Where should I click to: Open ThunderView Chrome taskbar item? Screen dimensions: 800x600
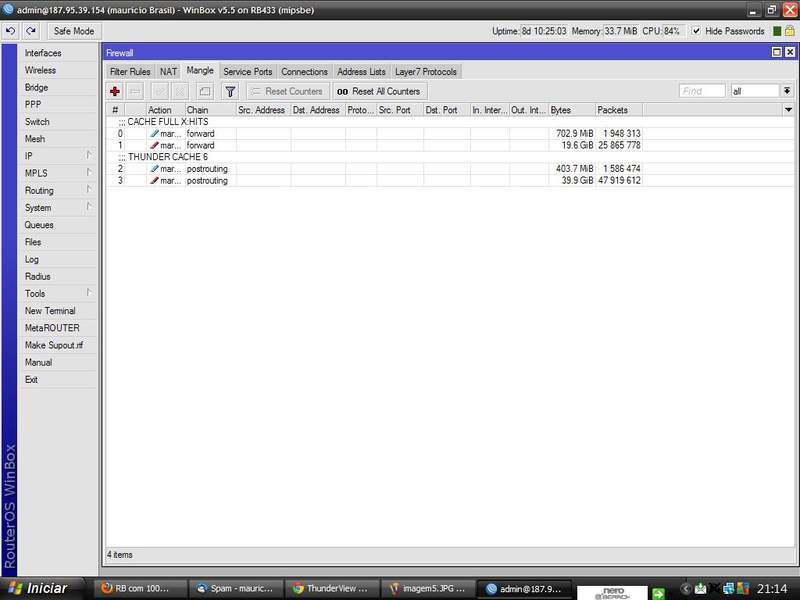click(x=330, y=588)
